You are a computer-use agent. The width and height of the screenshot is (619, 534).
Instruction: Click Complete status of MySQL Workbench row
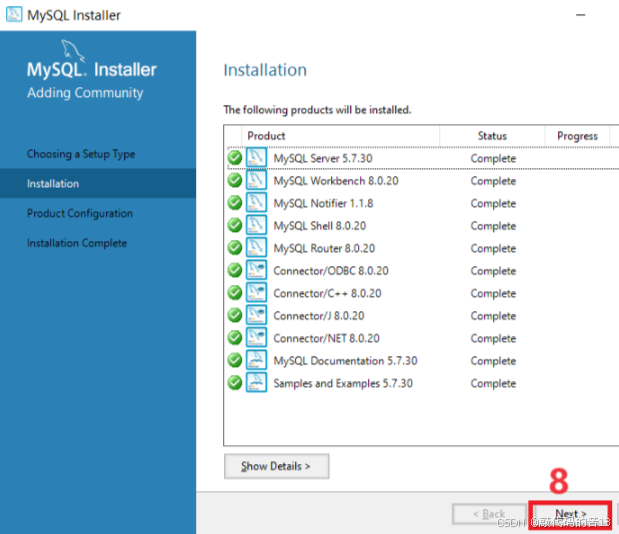click(x=493, y=181)
